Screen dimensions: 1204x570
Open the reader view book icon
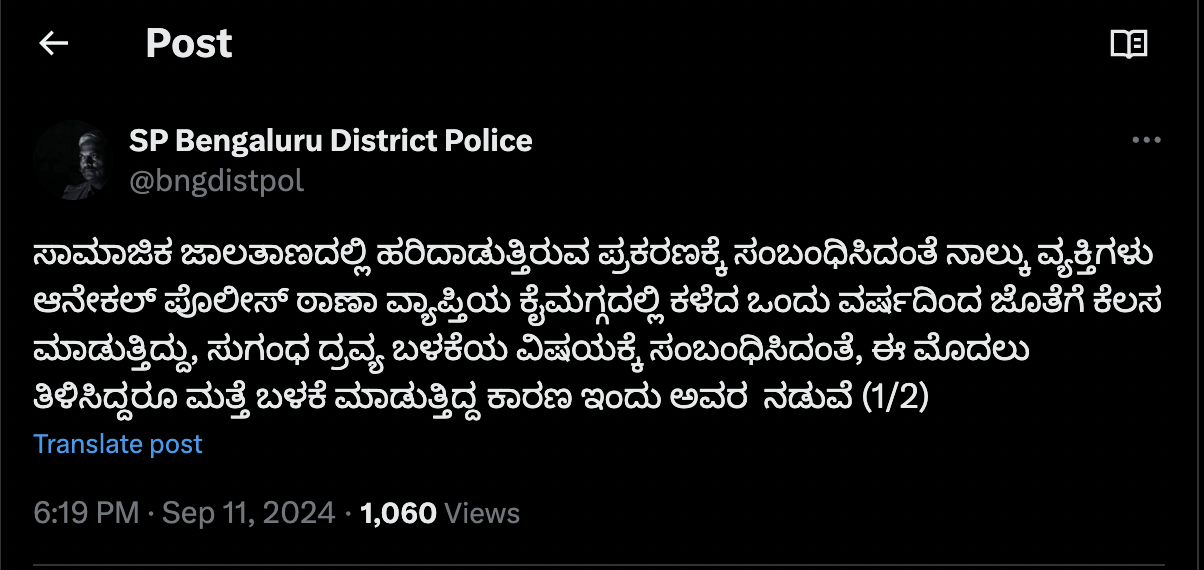tap(1129, 44)
